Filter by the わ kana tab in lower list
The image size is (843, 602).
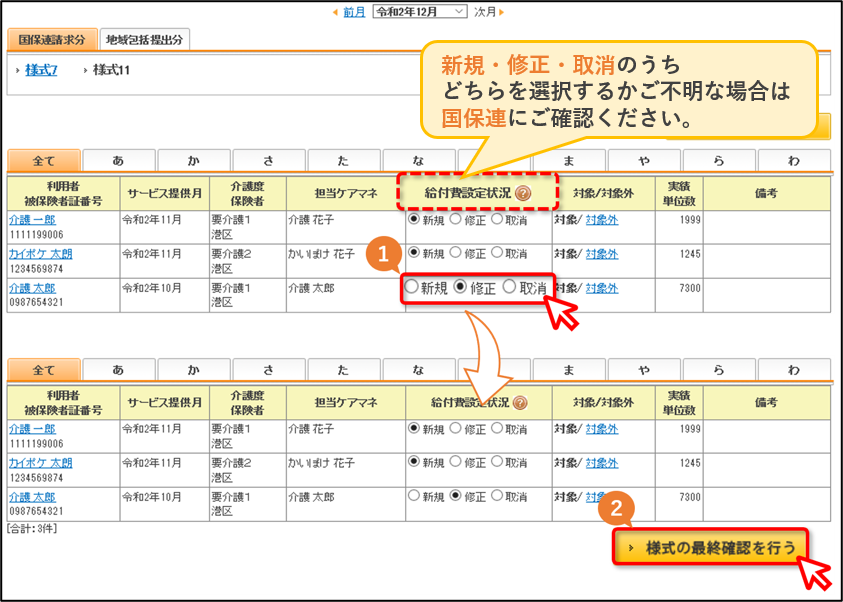pos(794,370)
